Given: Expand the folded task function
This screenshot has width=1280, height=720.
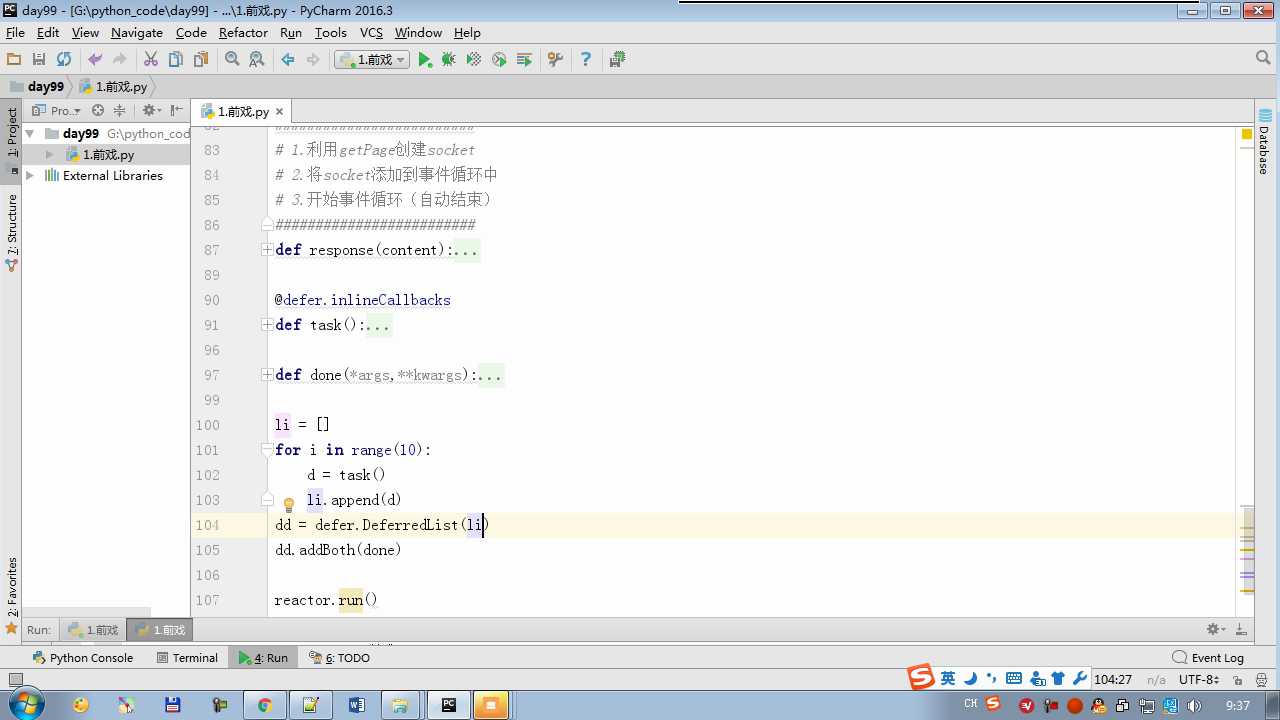Looking at the screenshot, I should coord(267,325).
